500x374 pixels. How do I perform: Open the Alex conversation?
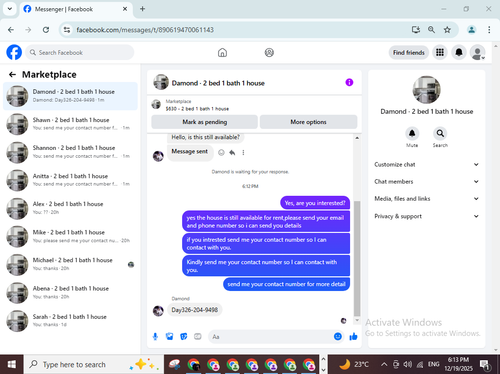pyautogui.click(x=70, y=208)
